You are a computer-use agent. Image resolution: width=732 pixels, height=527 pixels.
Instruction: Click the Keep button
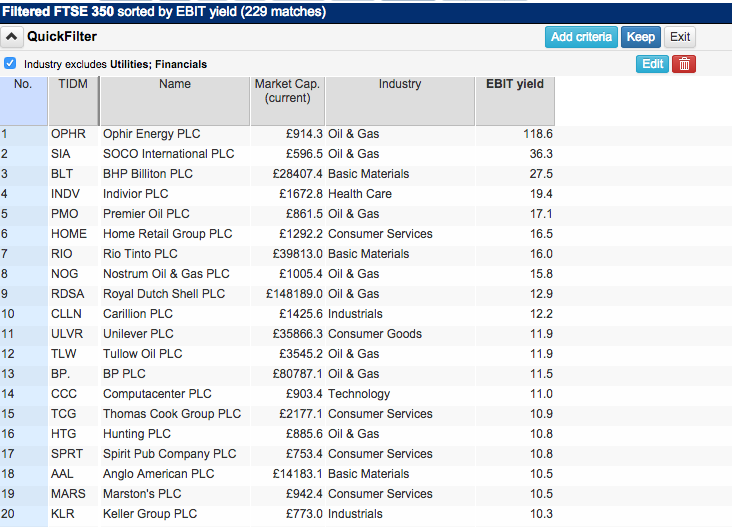[640, 37]
